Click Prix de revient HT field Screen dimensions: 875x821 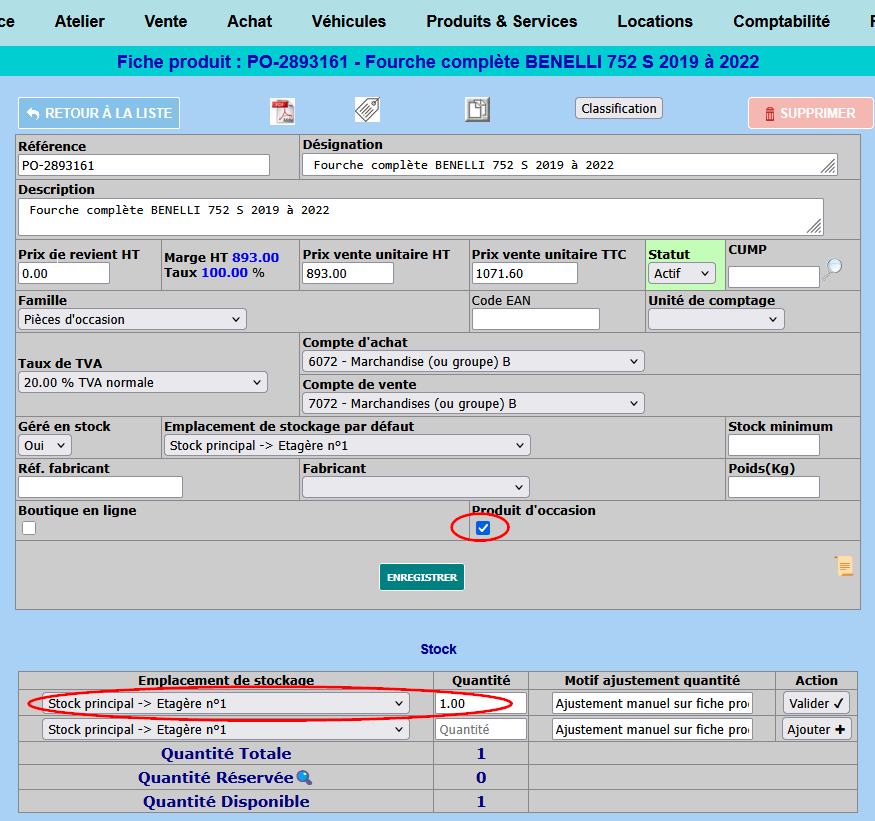click(x=64, y=273)
